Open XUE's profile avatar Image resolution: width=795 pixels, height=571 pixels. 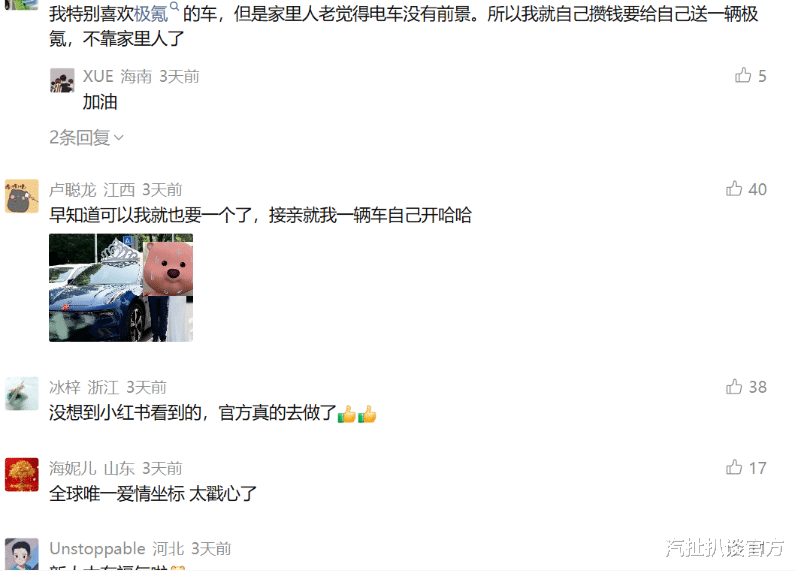click(x=62, y=80)
